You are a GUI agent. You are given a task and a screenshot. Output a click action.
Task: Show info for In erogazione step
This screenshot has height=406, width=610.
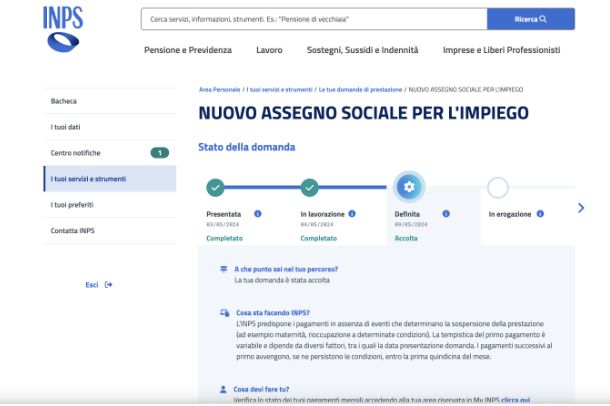(540, 214)
